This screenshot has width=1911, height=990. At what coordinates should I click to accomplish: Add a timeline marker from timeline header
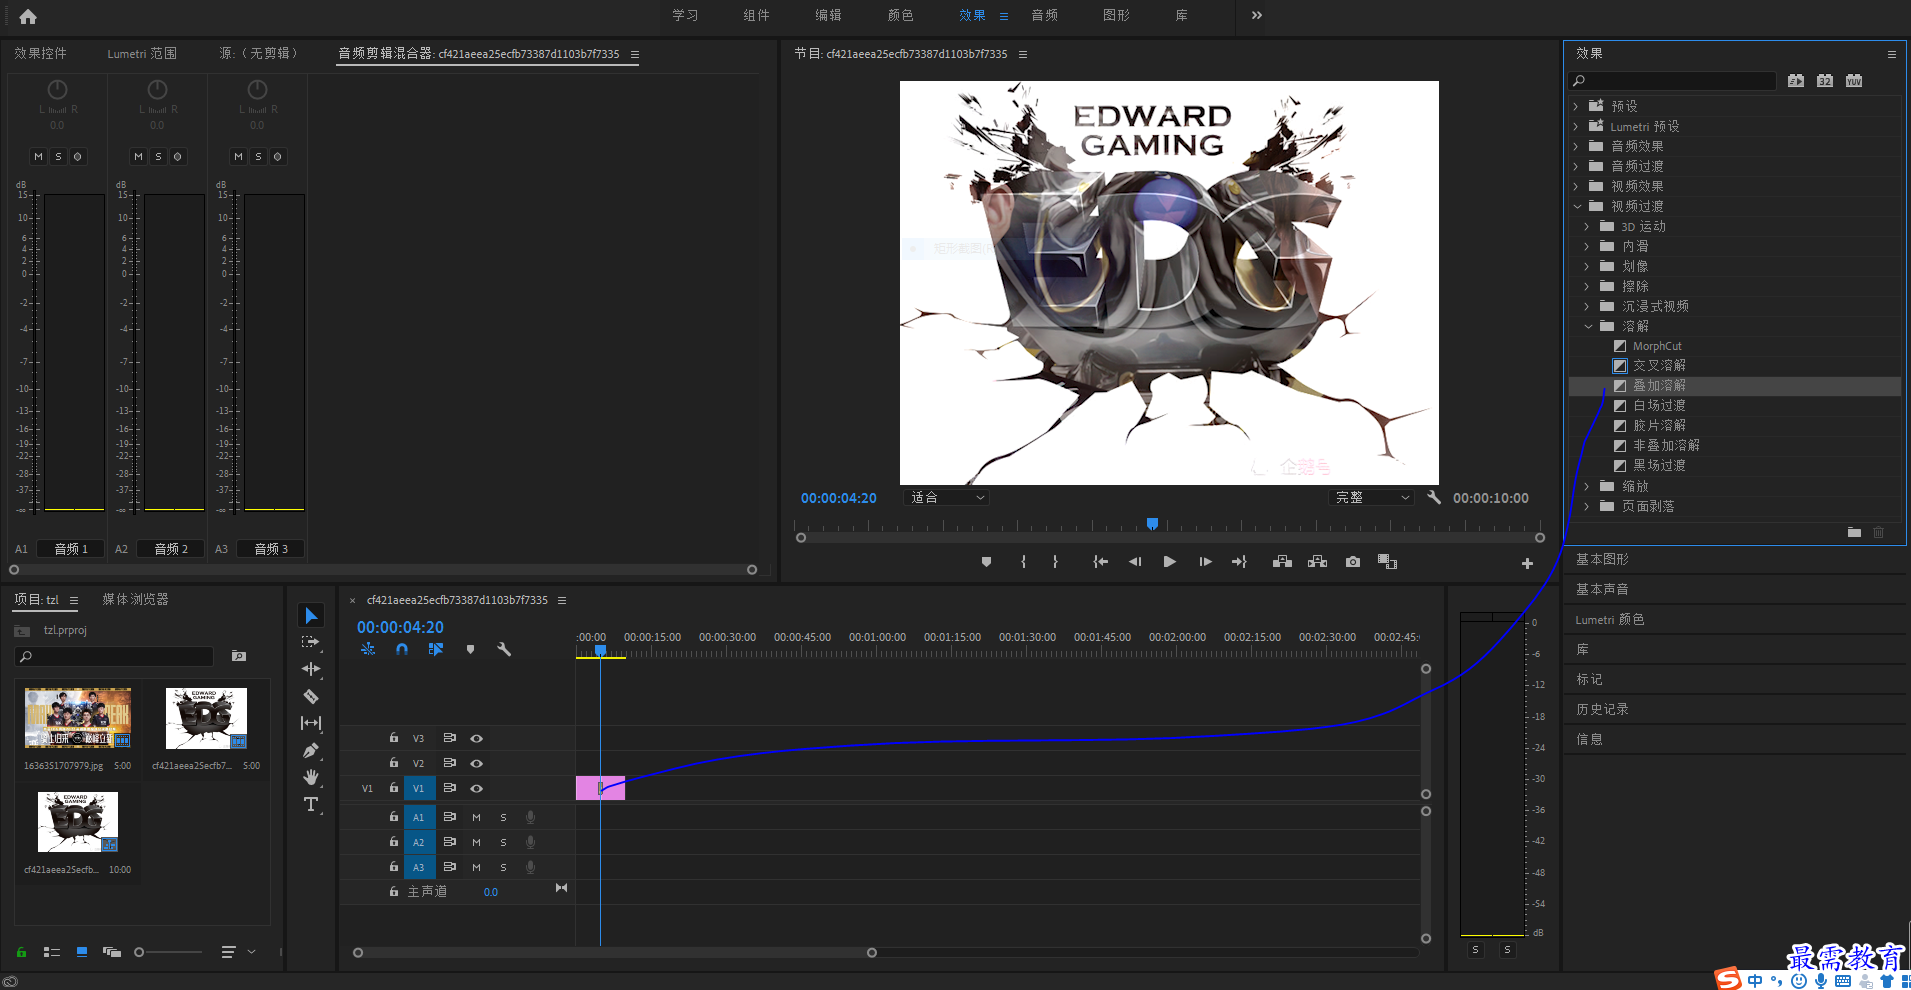tap(470, 649)
